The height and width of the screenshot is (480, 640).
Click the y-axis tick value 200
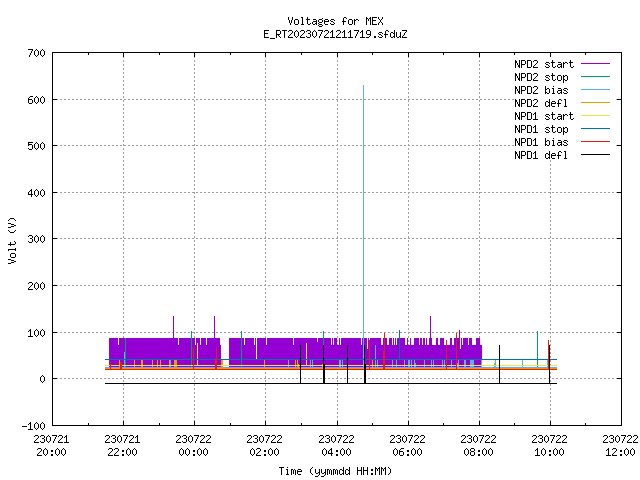36,286
